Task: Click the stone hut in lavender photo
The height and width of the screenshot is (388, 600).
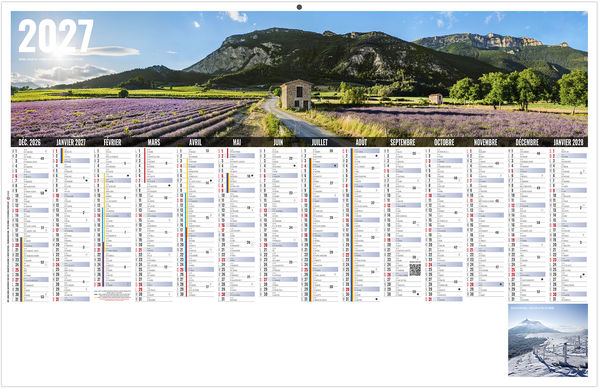Action: pyautogui.click(x=296, y=94)
